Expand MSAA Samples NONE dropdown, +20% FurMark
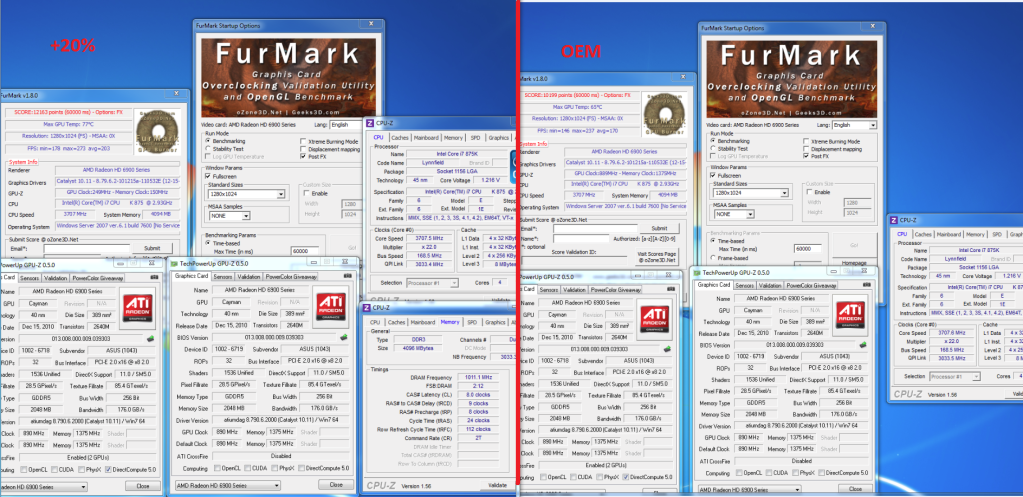Viewport: 1023px width, 497px height. pyautogui.click(x=228, y=215)
